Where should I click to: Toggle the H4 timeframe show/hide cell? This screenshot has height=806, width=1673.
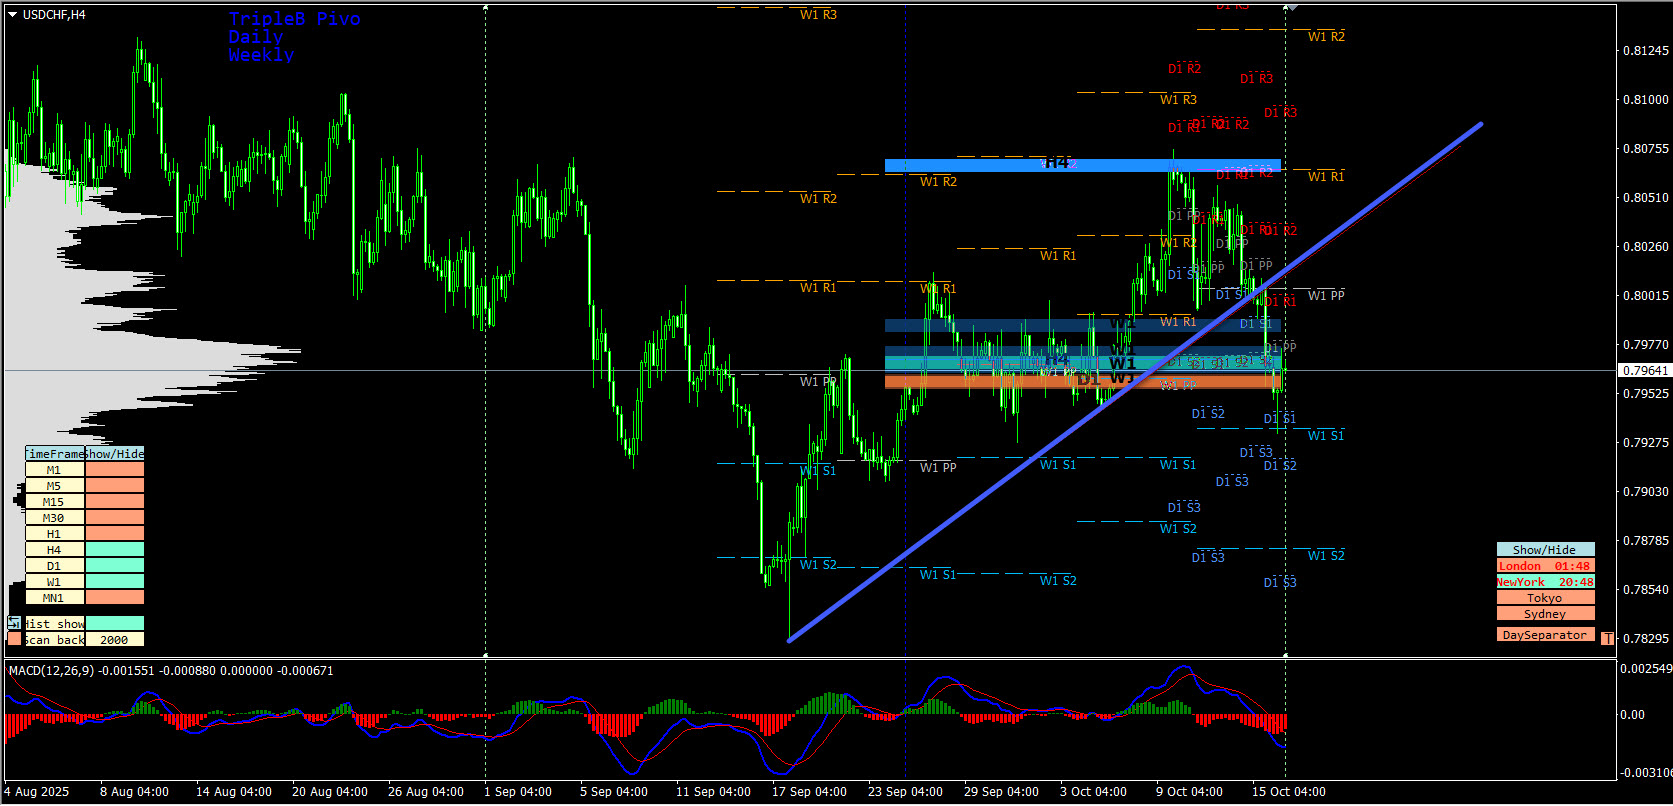tap(115, 549)
